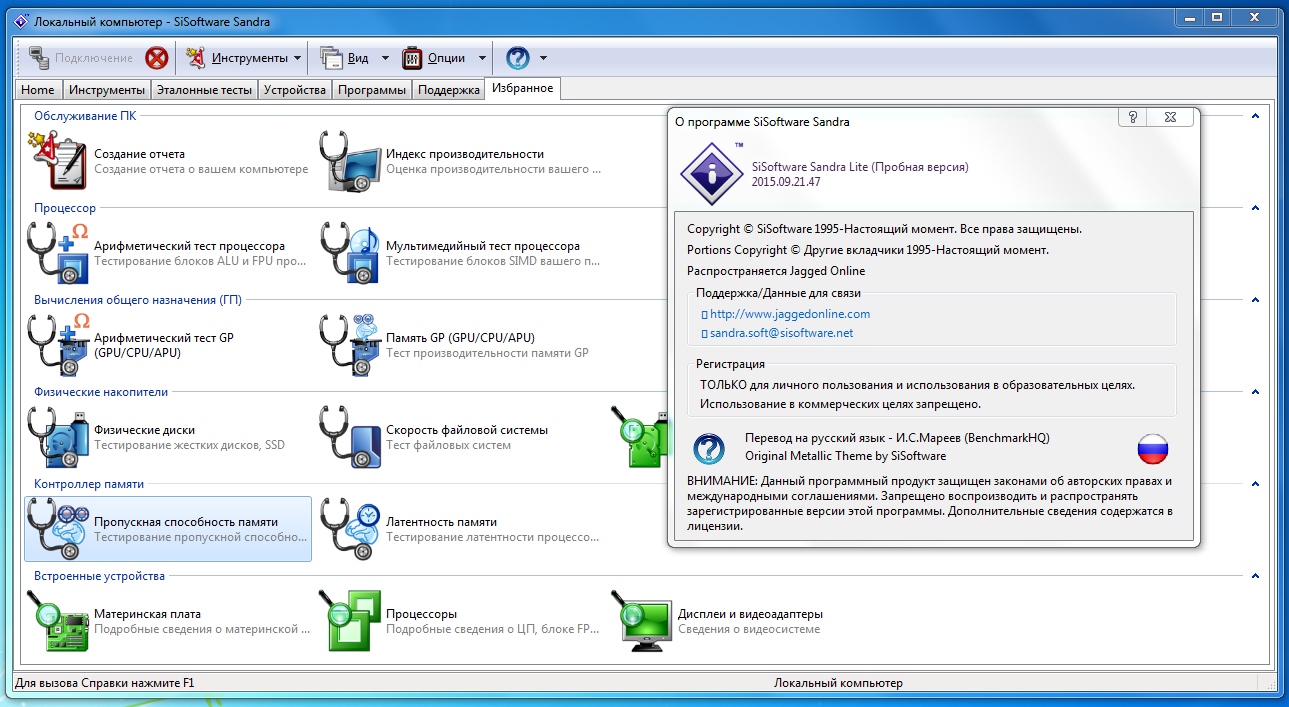This screenshot has width=1289, height=707.
Task: Open Мультимедийный тест процессора icon
Action: pos(350,253)
